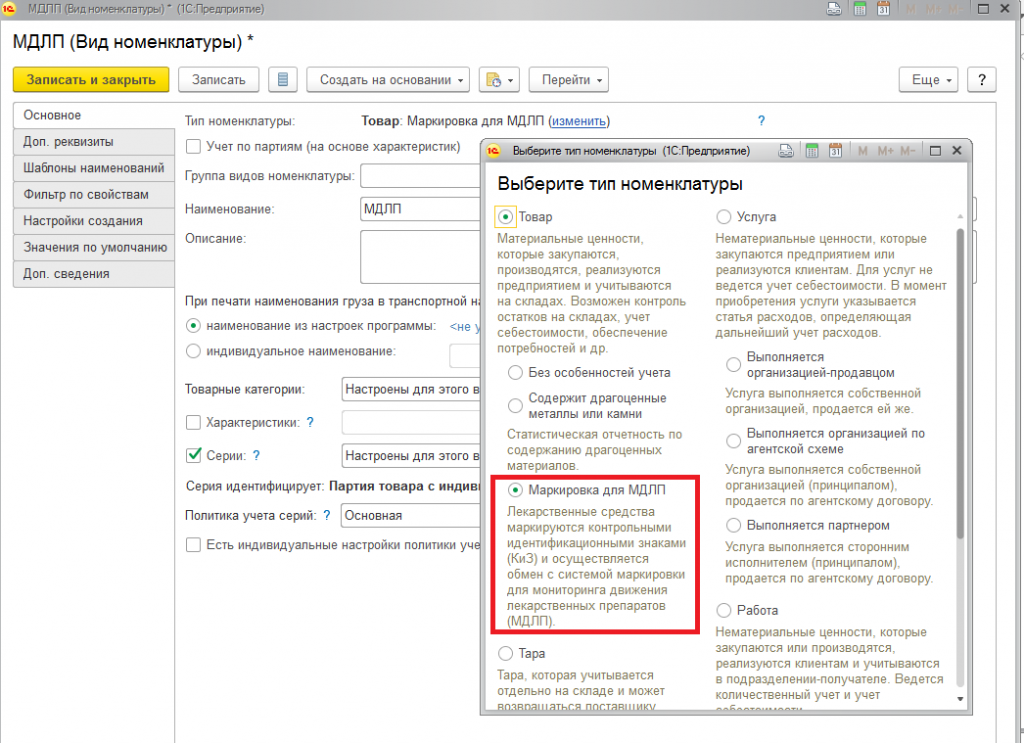Select Выполняется партнером option

coord(733,526)
